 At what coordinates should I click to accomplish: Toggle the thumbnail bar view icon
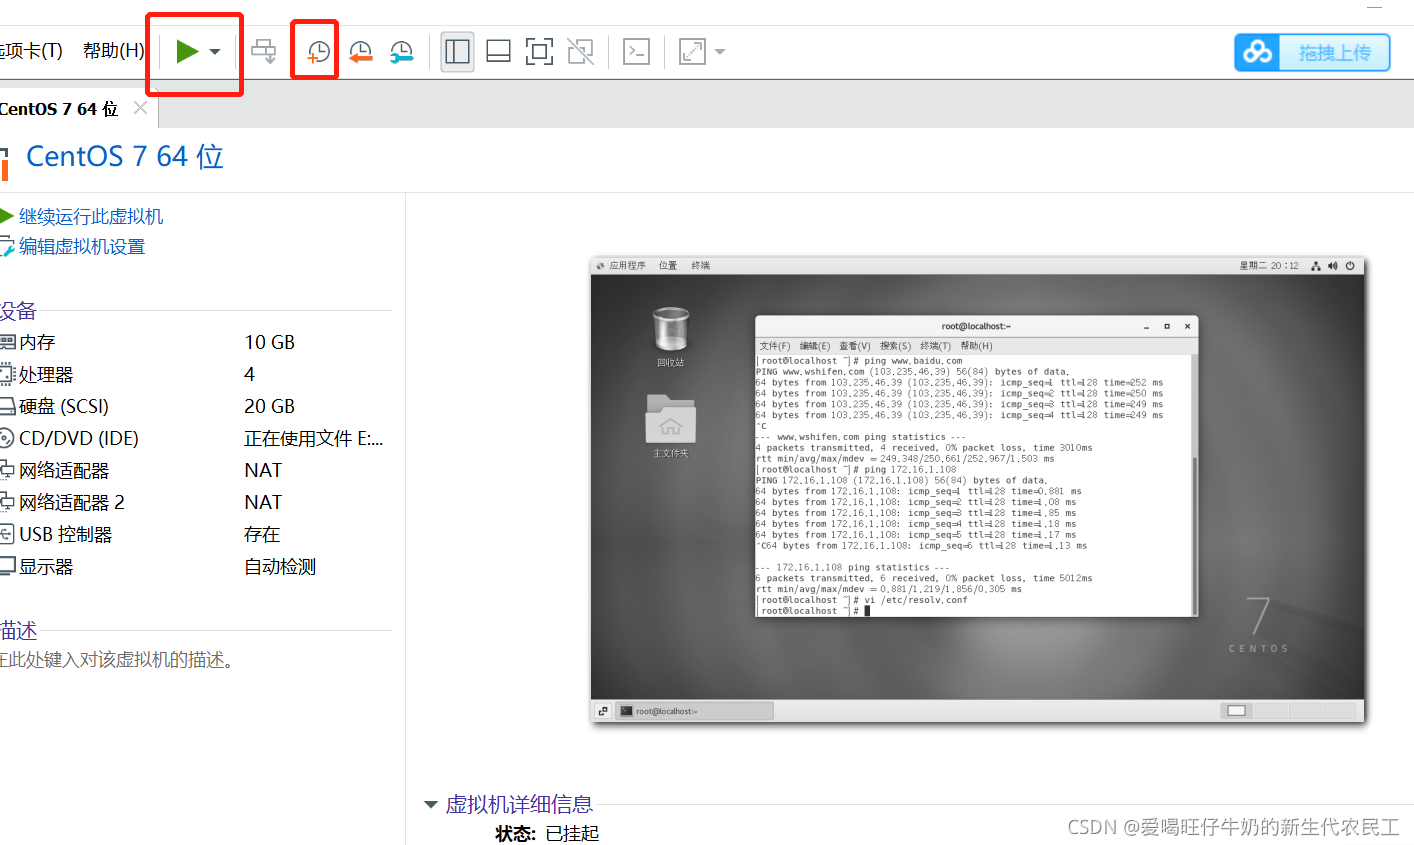tap(498, 51)
